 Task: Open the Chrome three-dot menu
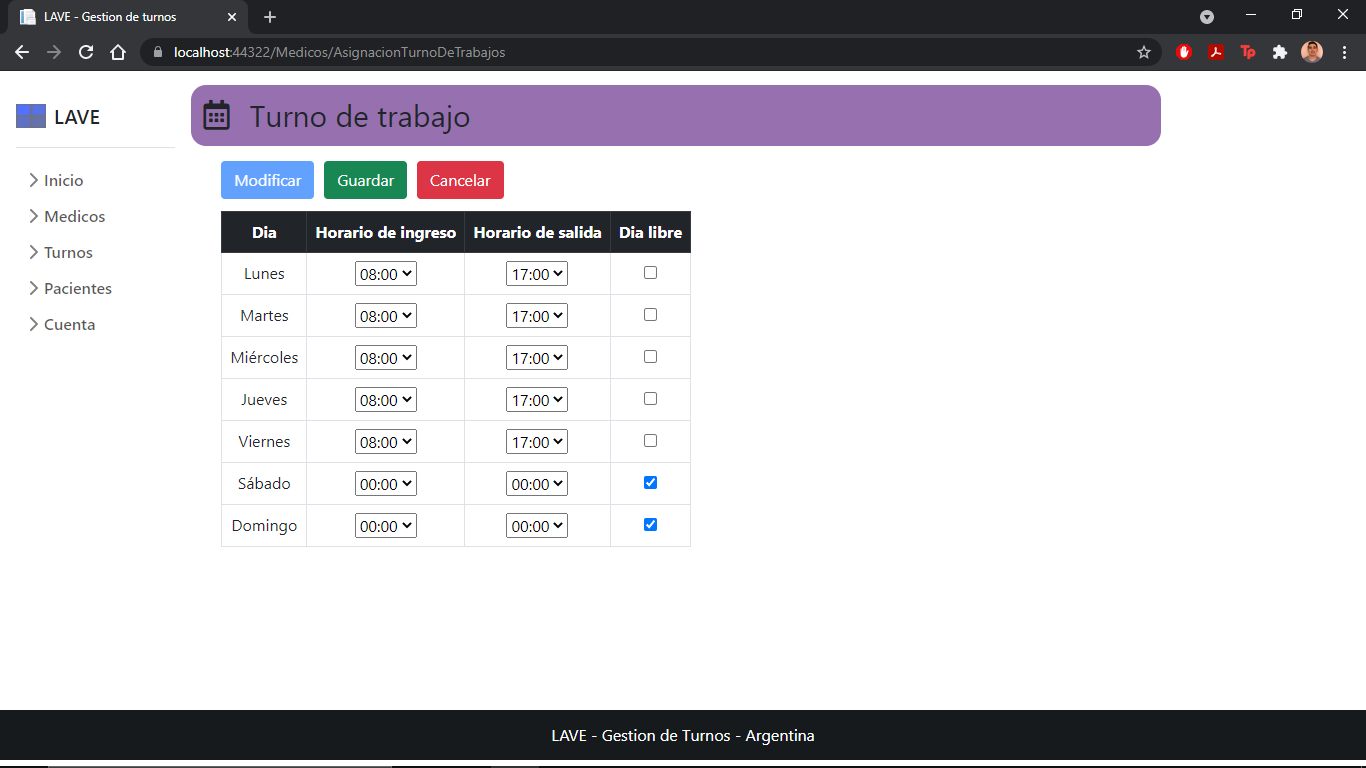[1344, 52]
